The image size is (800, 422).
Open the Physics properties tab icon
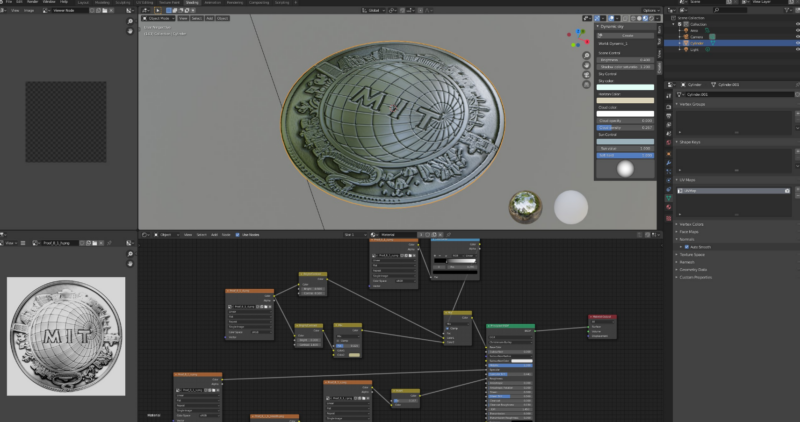click(669, 180)
